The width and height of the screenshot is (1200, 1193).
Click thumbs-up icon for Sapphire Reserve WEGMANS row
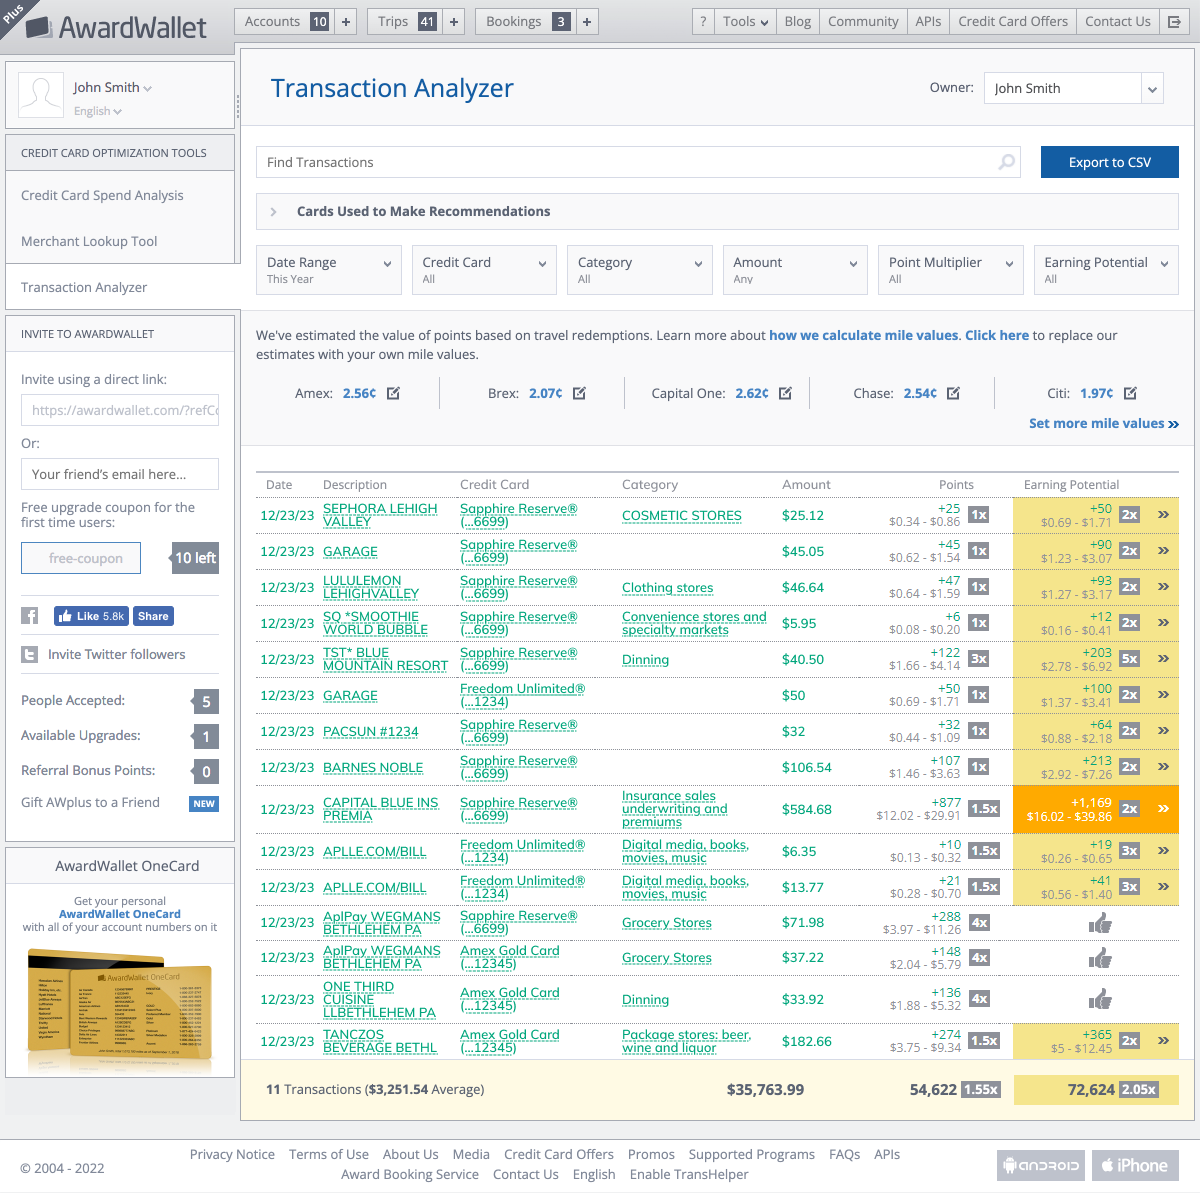tap(1100, 923)
